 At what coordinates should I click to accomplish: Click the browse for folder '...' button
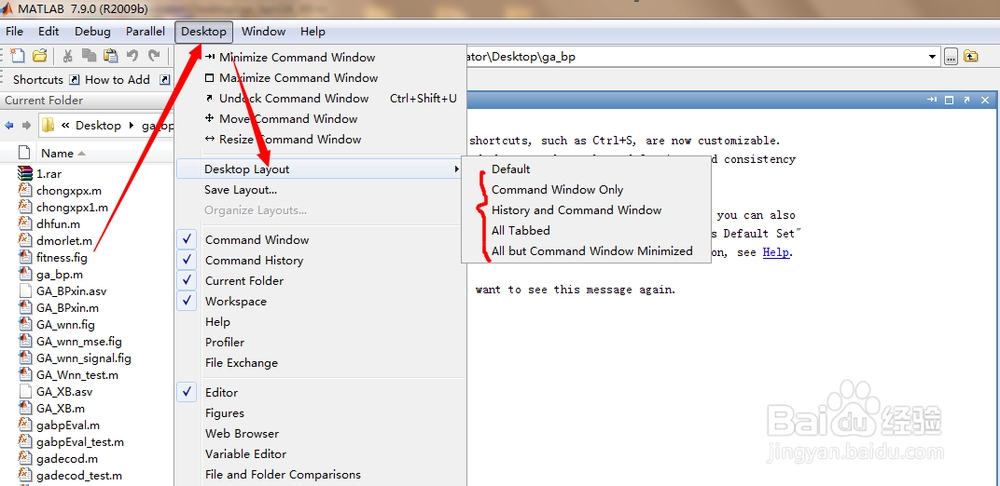pyautogui.click(x=951, y=57)
